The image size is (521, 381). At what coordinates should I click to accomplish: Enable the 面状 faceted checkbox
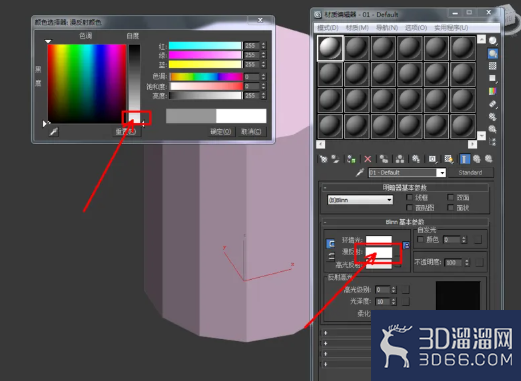[451, 208]
